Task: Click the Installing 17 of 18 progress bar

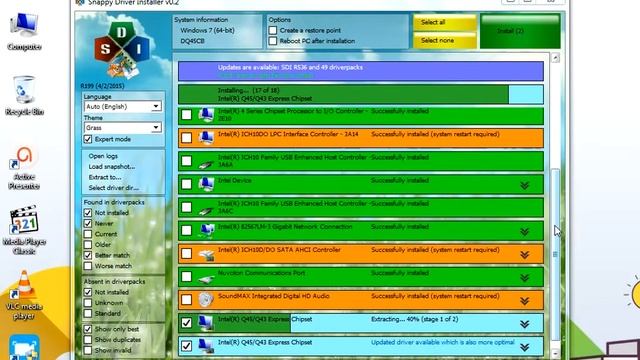Action: 361,94
